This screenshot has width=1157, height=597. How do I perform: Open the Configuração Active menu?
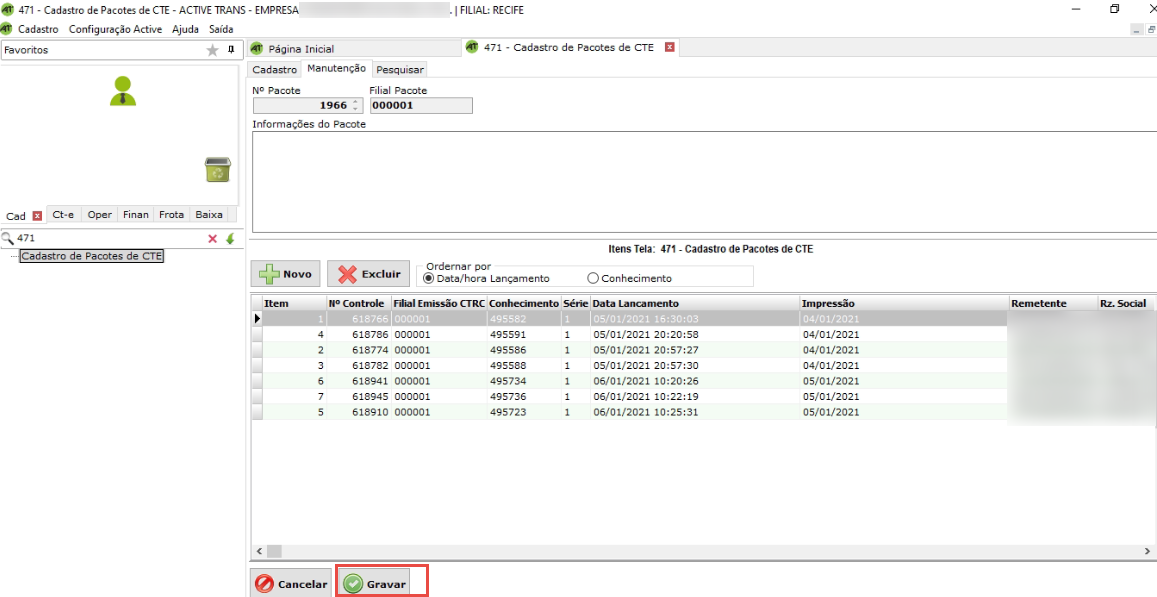pos(115,29)
